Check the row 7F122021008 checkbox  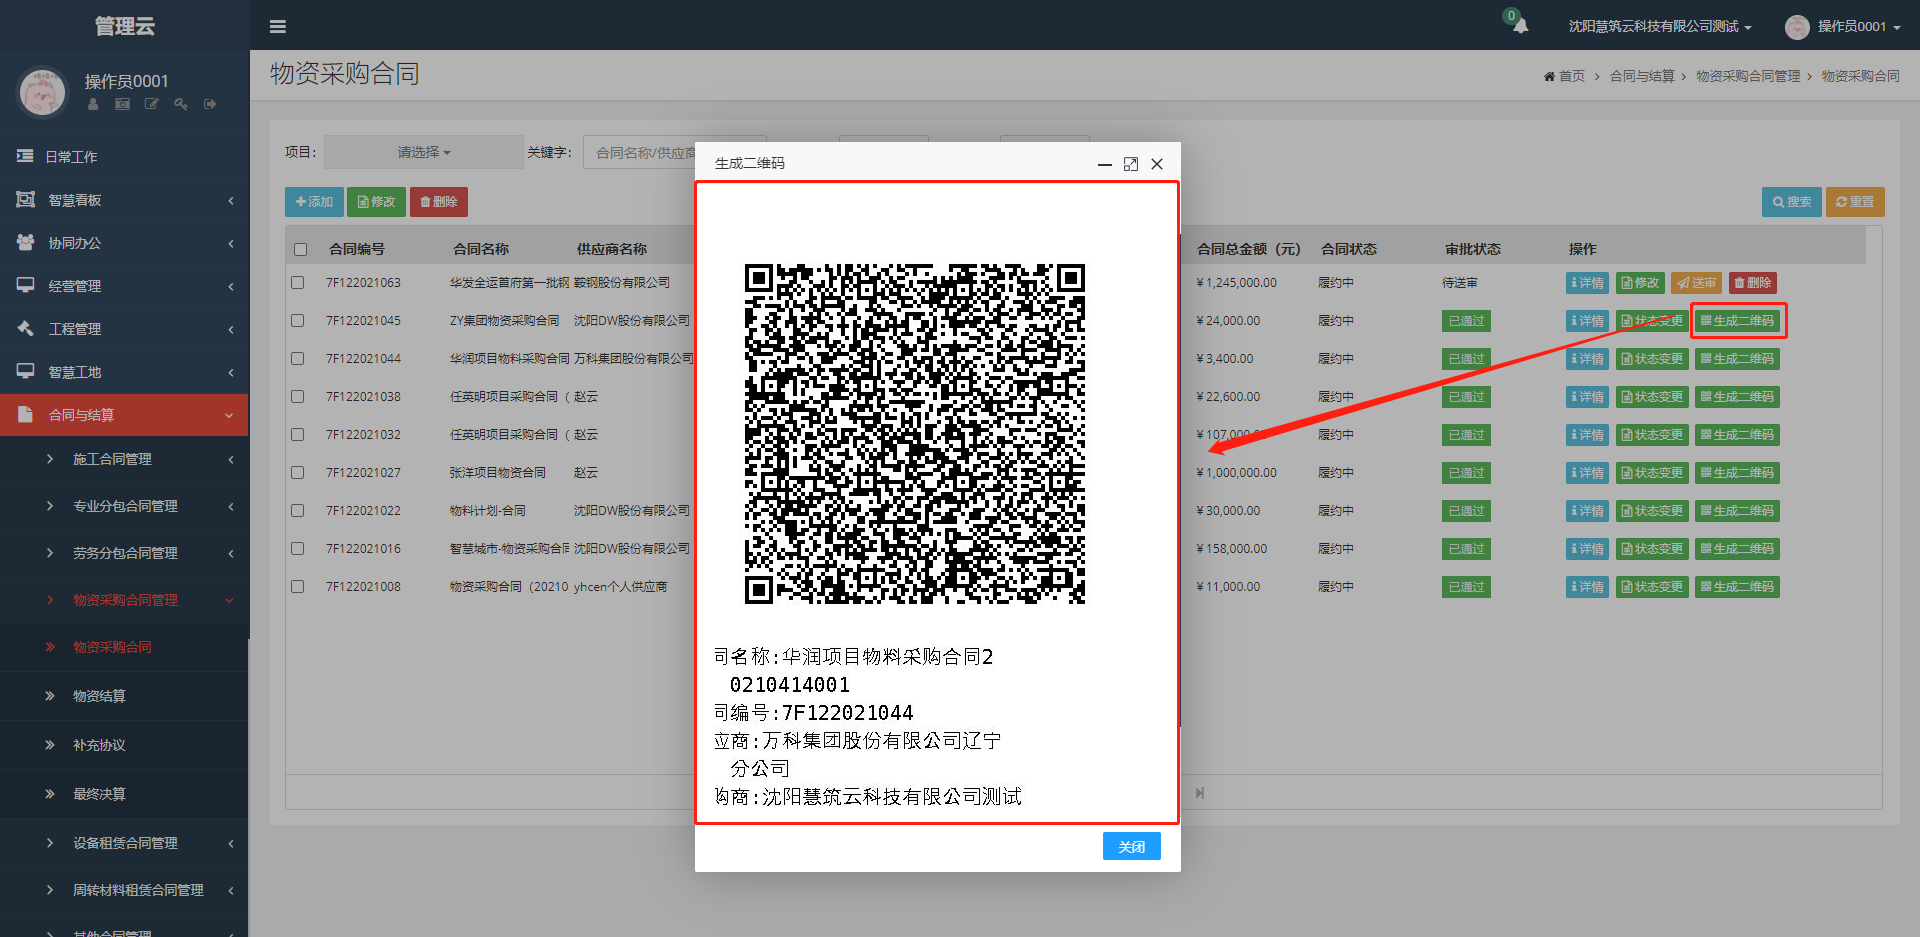(x=297, y=587)
